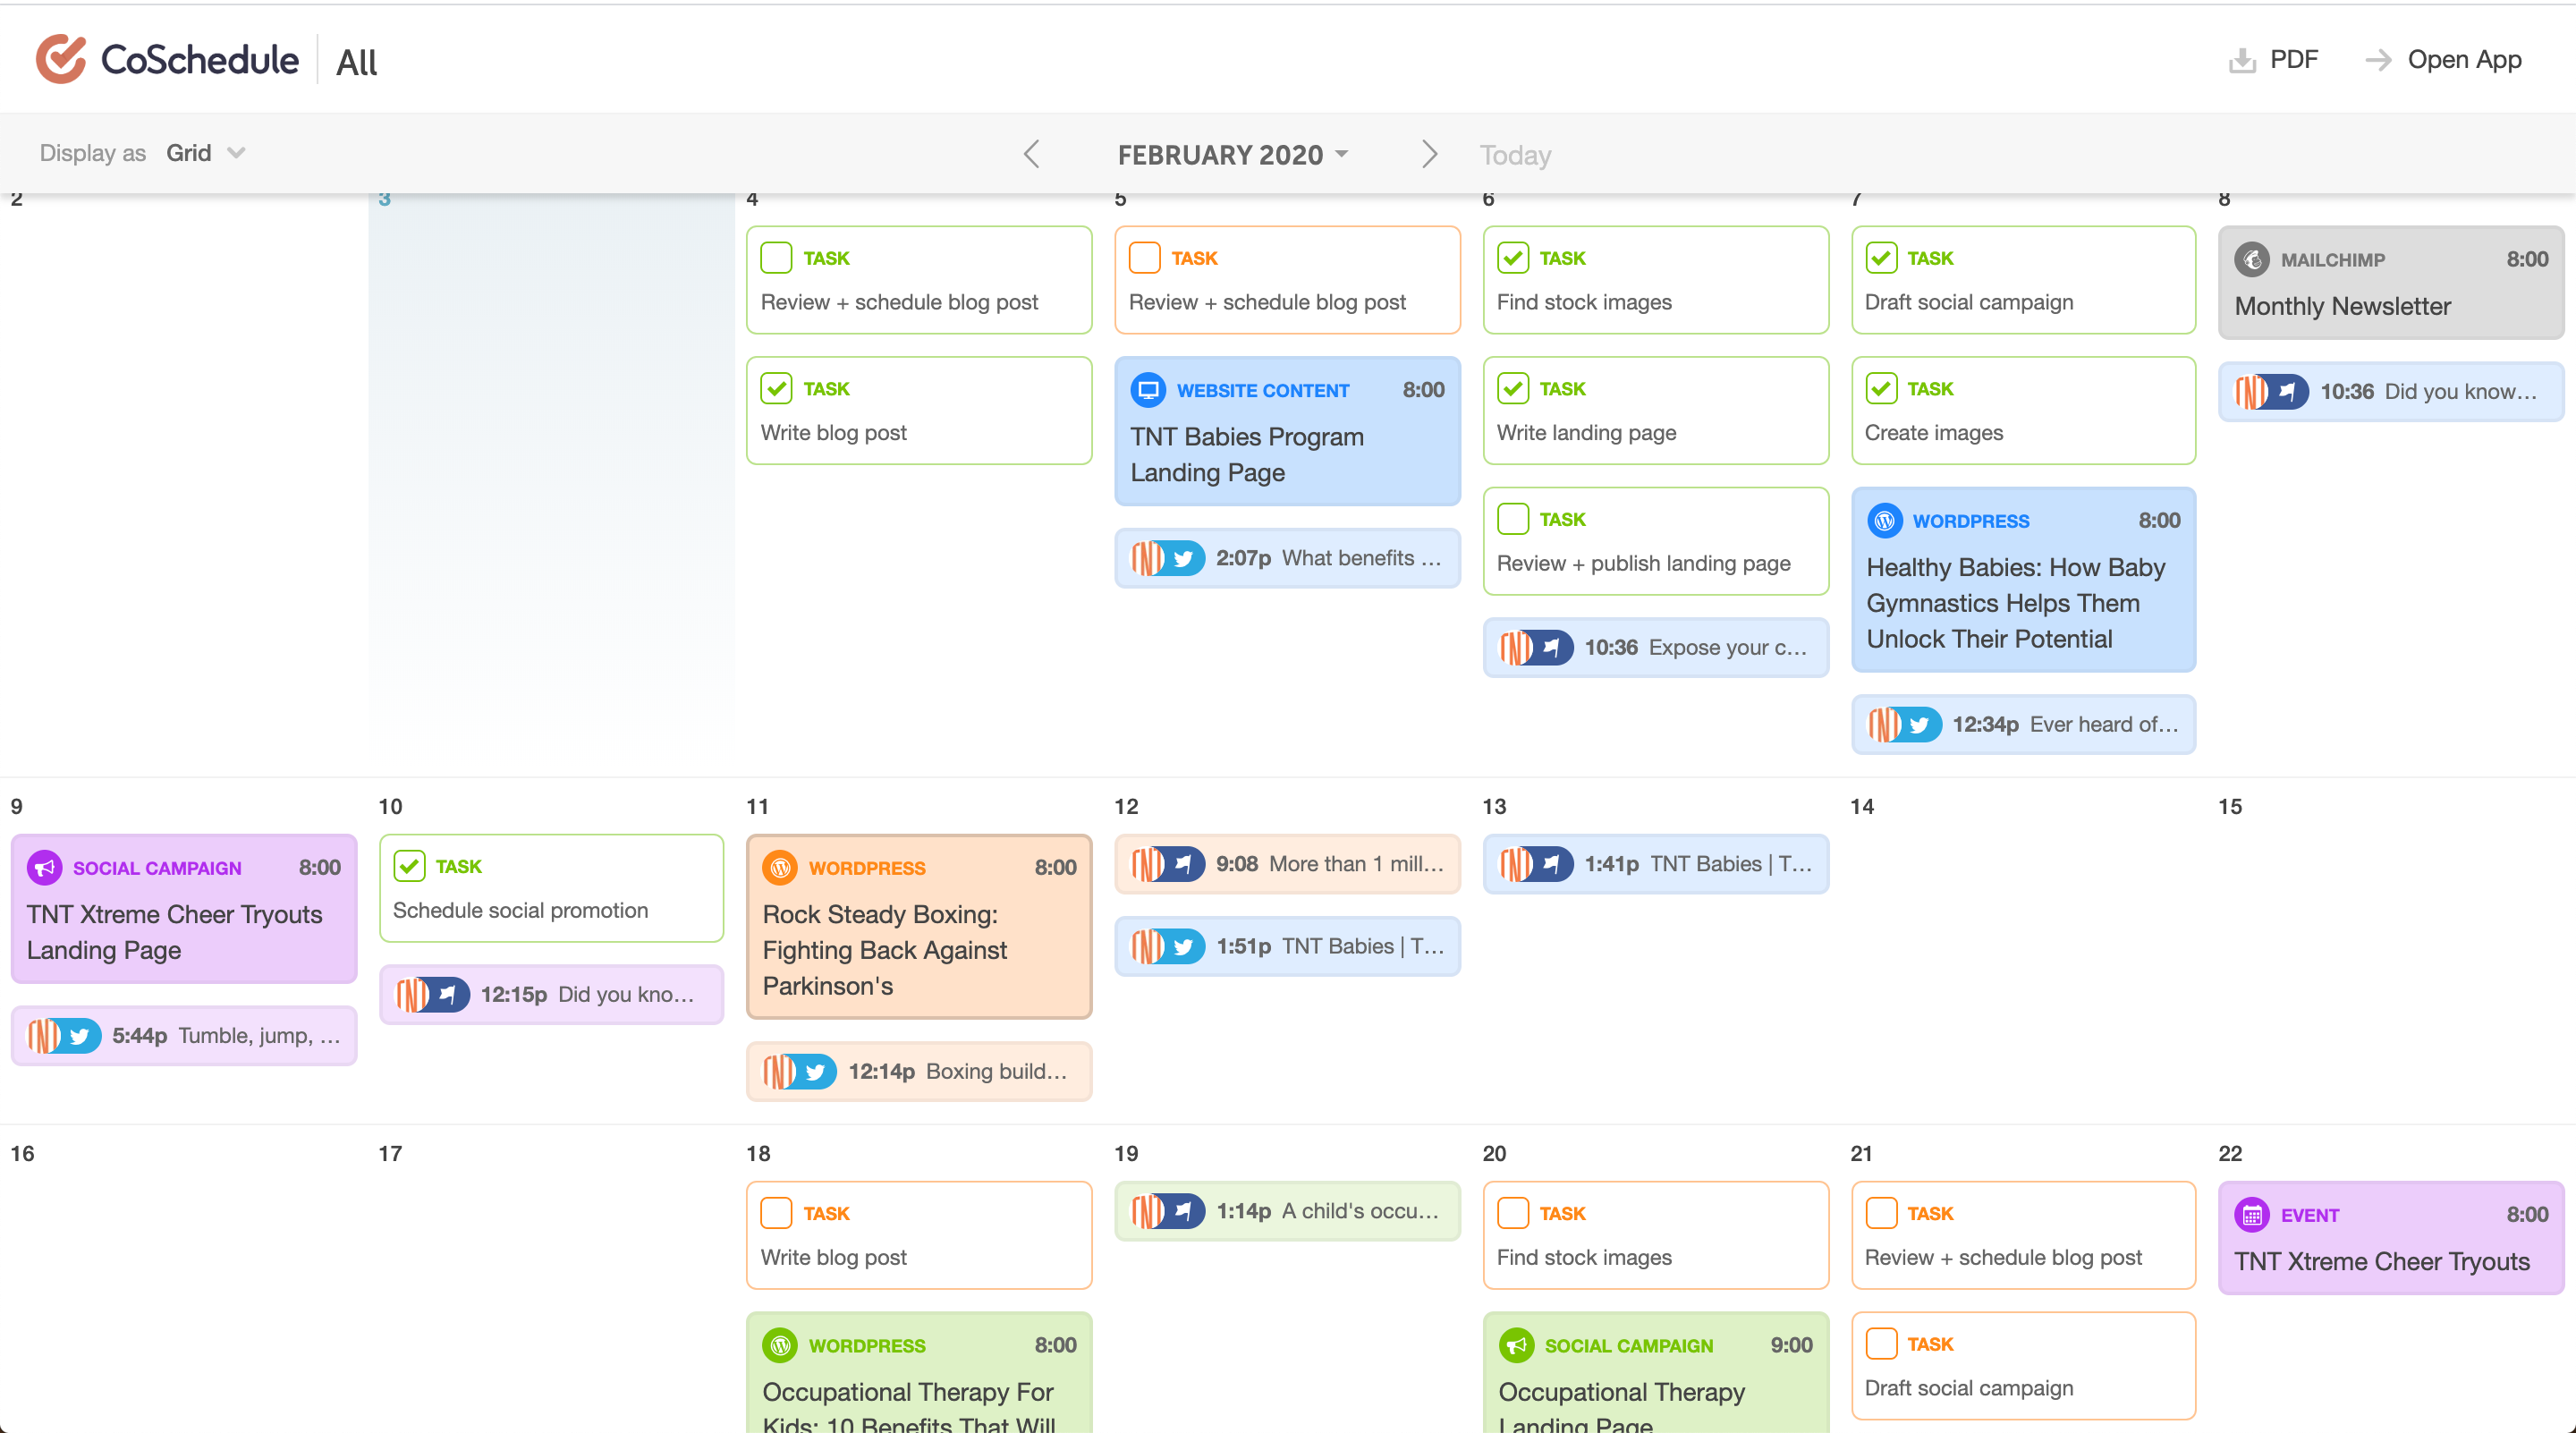Click social icon on 10:36 Expose your post
This screenshot has height=1433, width=2576.
[x=1552, y=647]
